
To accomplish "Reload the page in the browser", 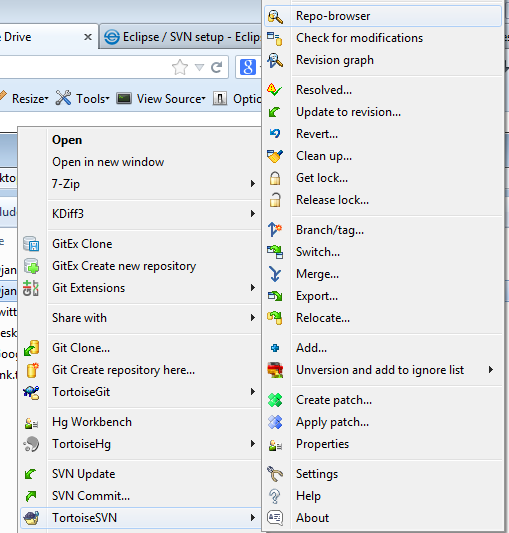I will (217, 67).
